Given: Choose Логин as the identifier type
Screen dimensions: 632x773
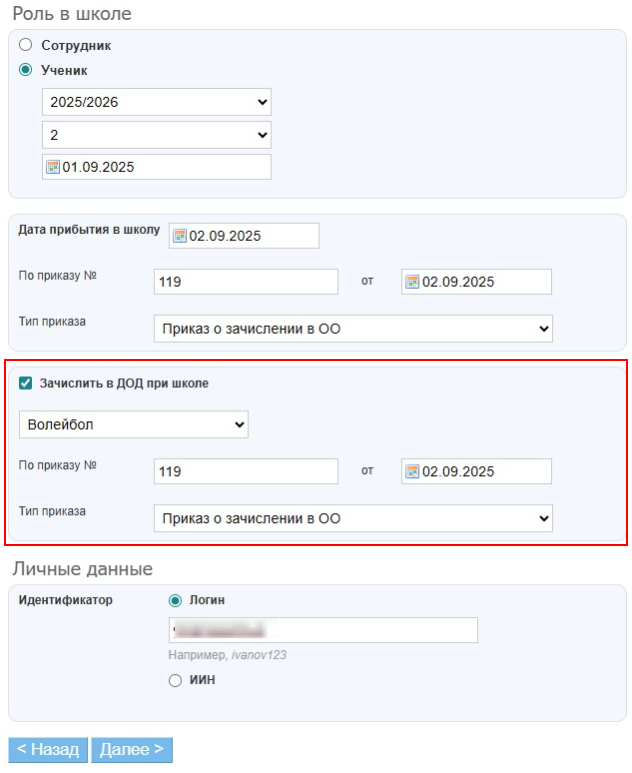Looking at the screenshot, I should click(x=176, y=600).
